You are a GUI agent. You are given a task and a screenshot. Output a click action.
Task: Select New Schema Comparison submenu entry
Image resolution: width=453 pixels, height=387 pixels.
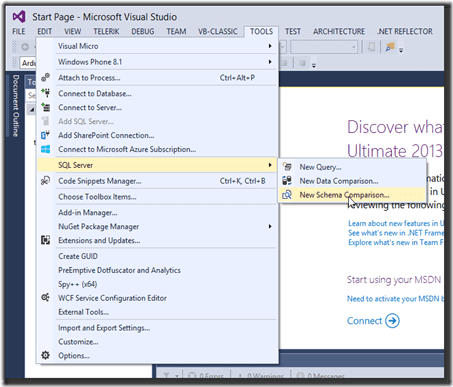coord(353,195)
